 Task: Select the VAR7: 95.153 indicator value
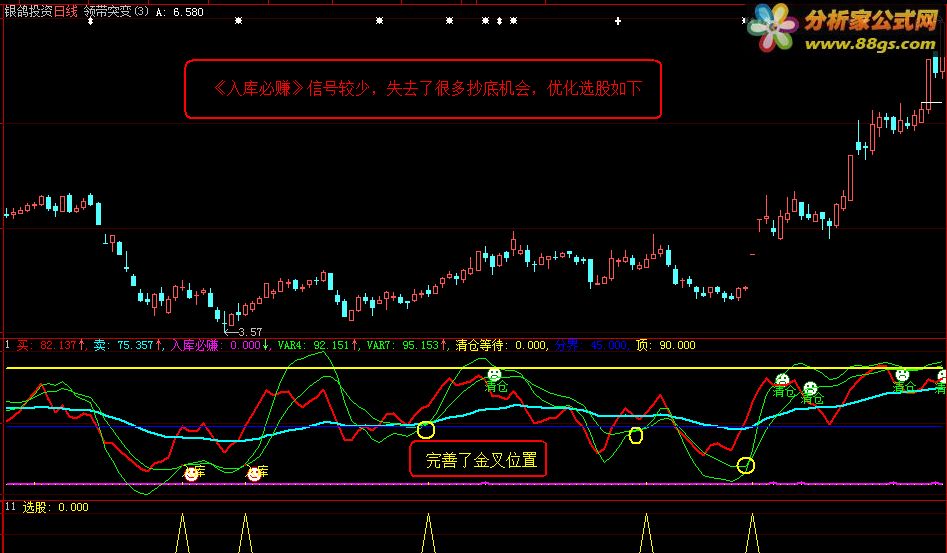[406, 345]
